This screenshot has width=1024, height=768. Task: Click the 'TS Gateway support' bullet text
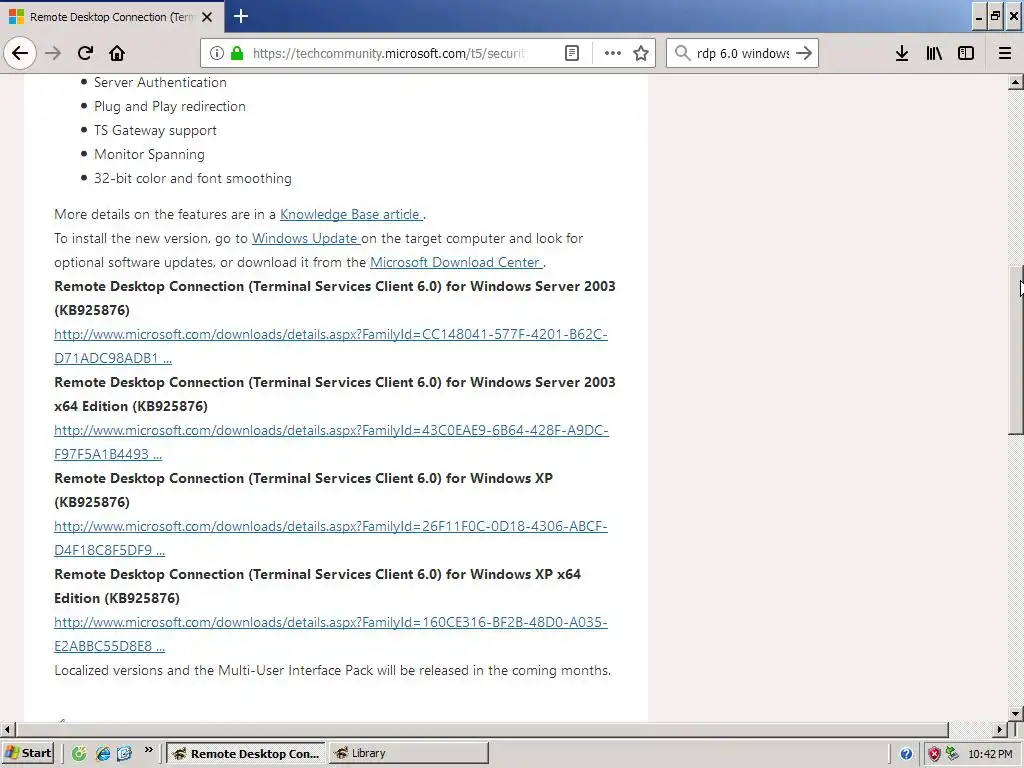click(x=155, y=130)
